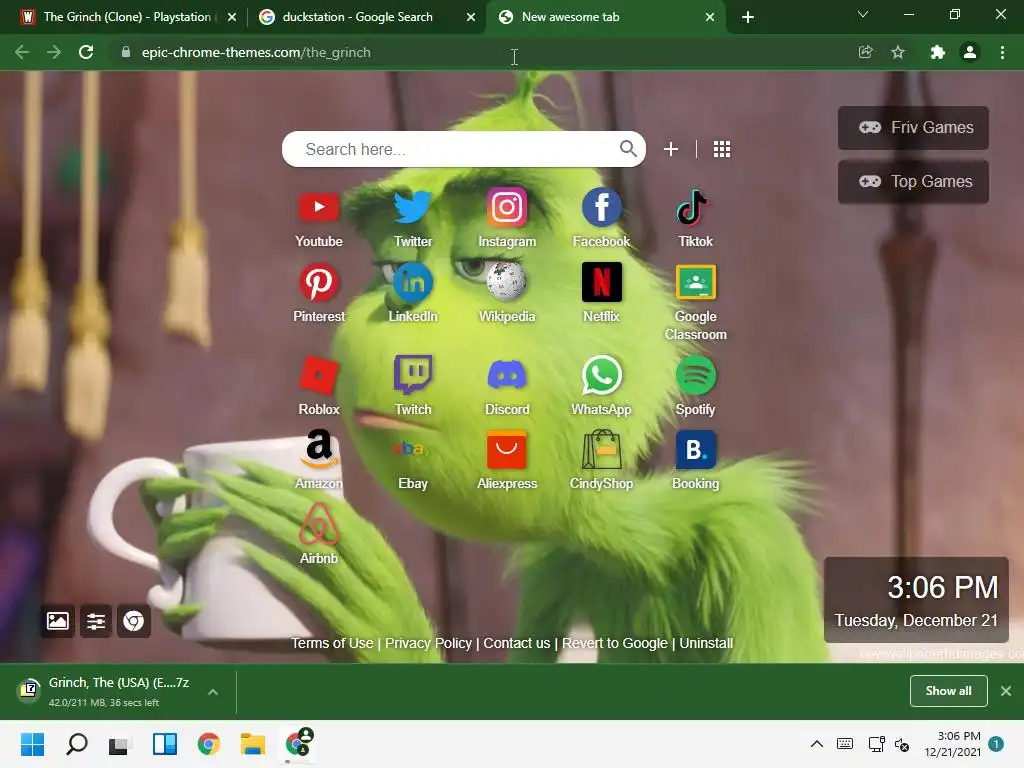This screenshot has width=1024, height=768.
Task: Open File Explorer from taskbar
Action: [253, 744]
